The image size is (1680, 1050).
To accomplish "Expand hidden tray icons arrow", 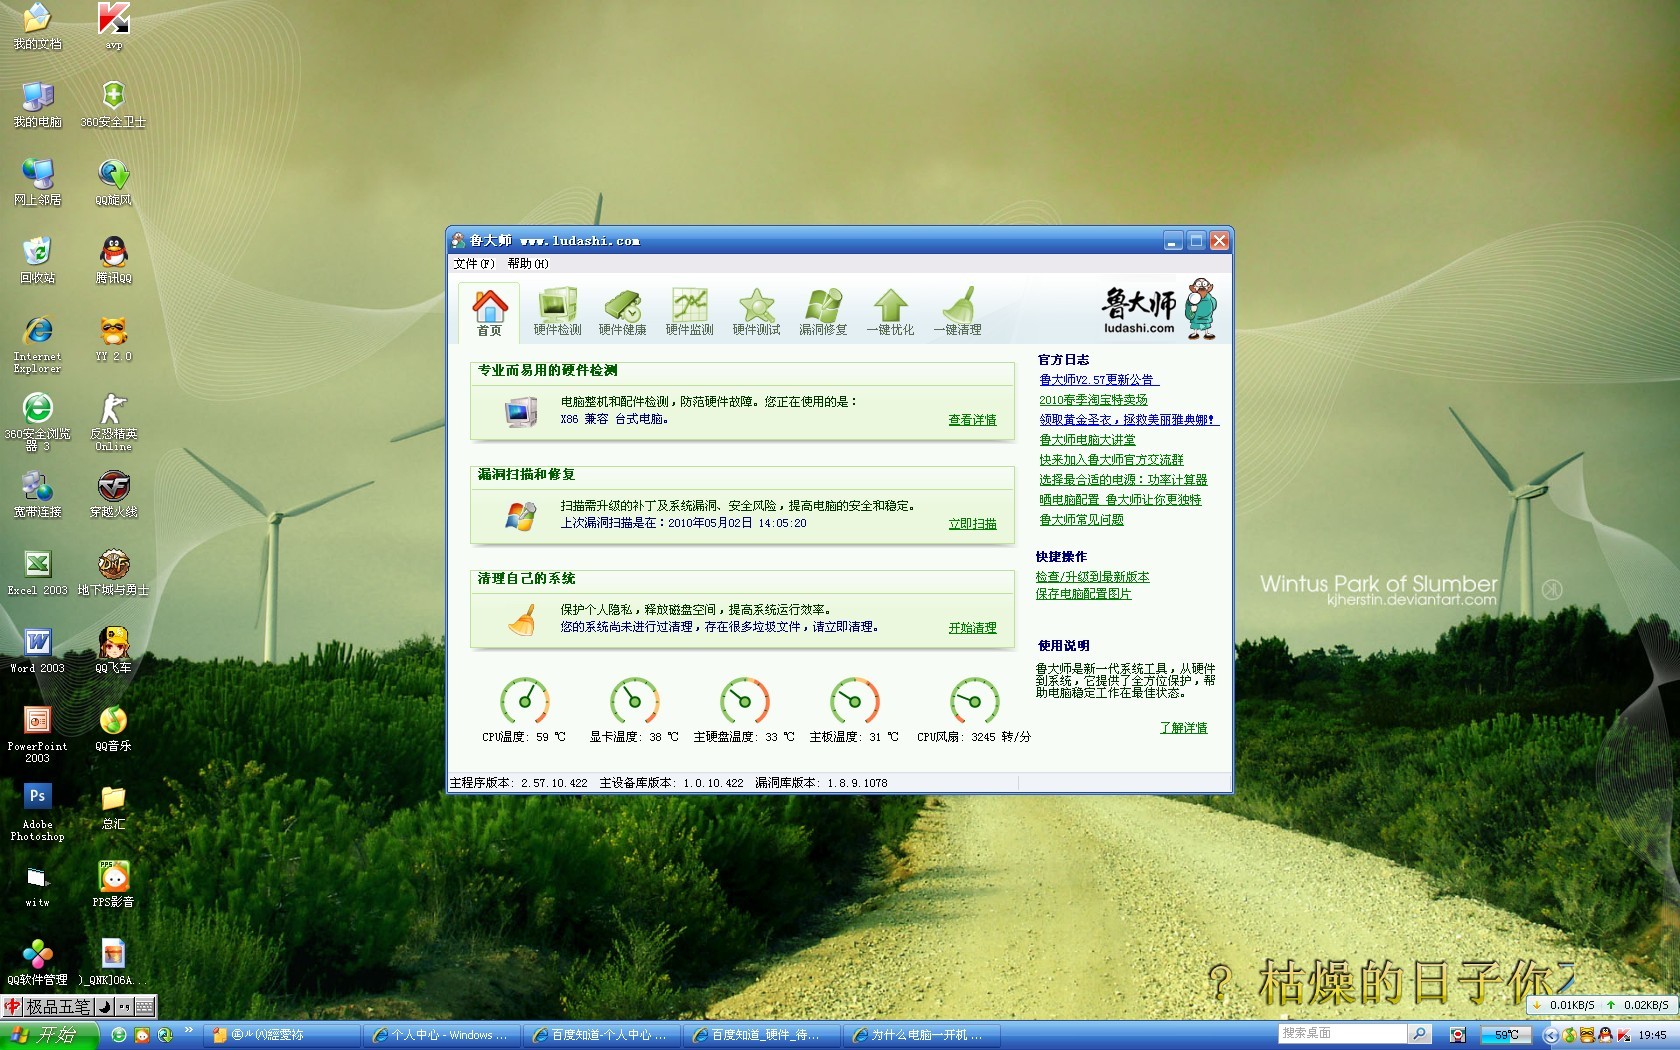I will coord(1550,1035).
